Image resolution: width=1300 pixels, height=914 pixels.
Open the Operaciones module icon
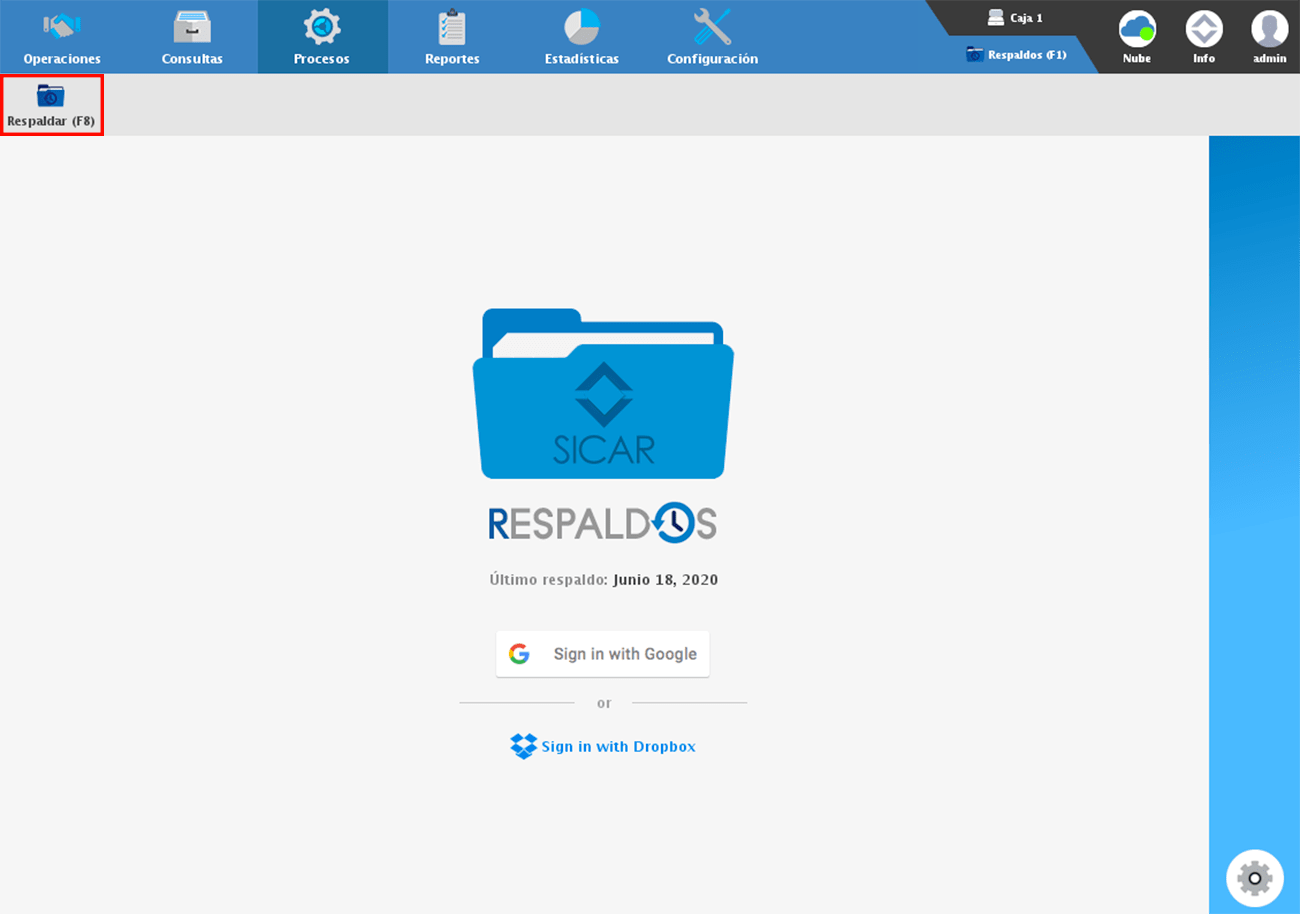(x=61, y=28)
